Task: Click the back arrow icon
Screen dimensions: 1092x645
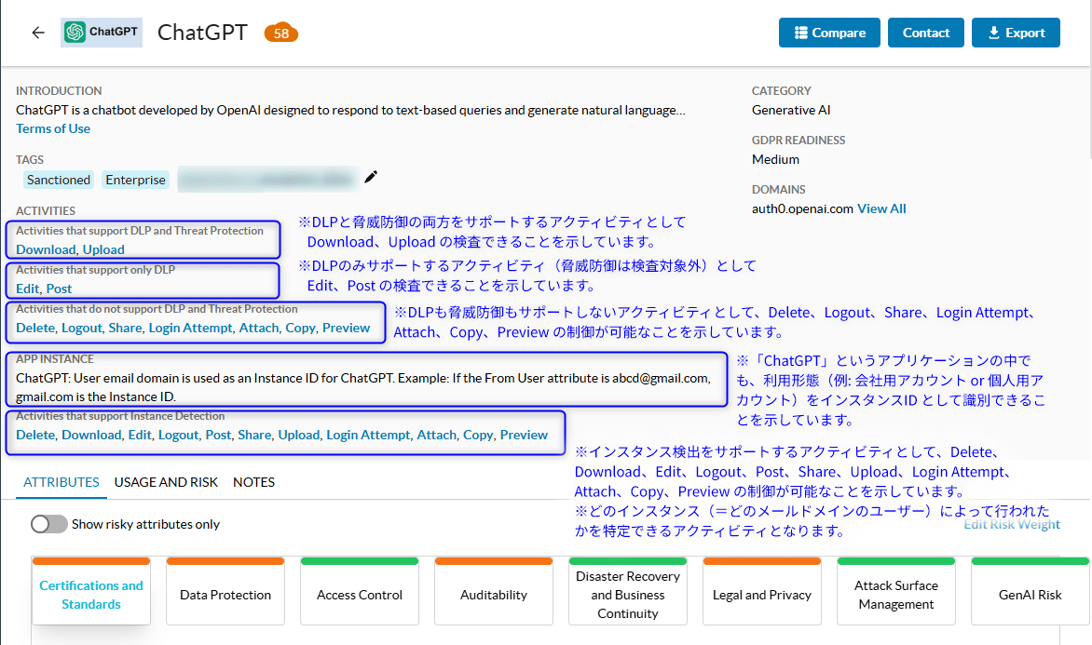Action: (x=38, y=33)
